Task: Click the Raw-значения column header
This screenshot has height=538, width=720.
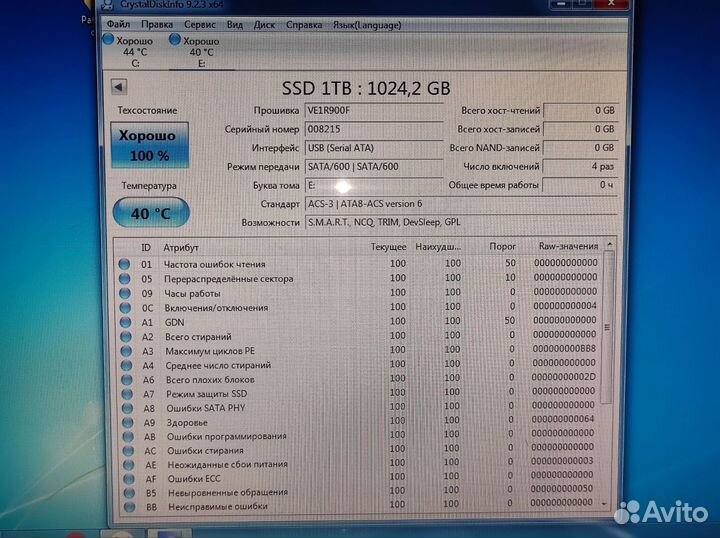Action: (568, 247)
